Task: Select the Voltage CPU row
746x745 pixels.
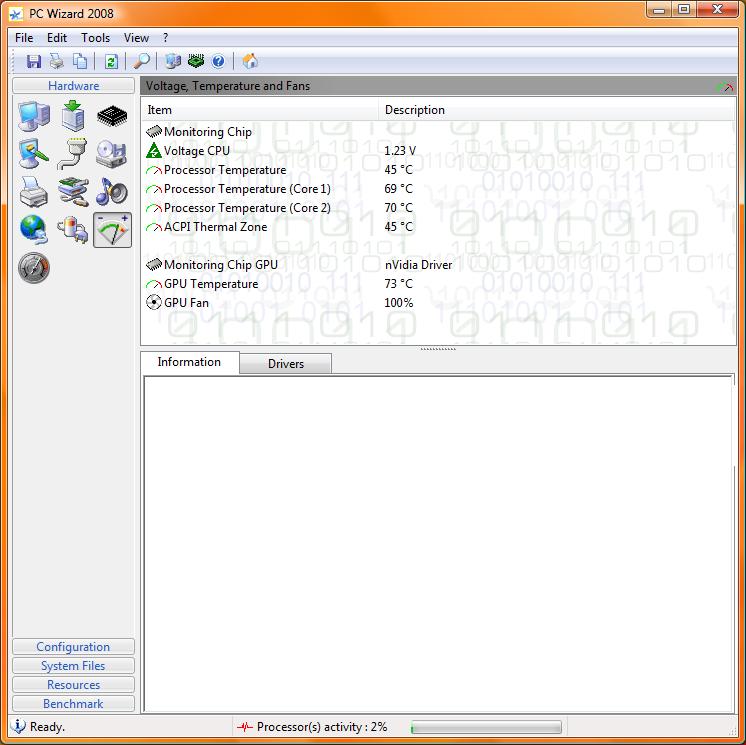Action: click(x=438, y=151)
